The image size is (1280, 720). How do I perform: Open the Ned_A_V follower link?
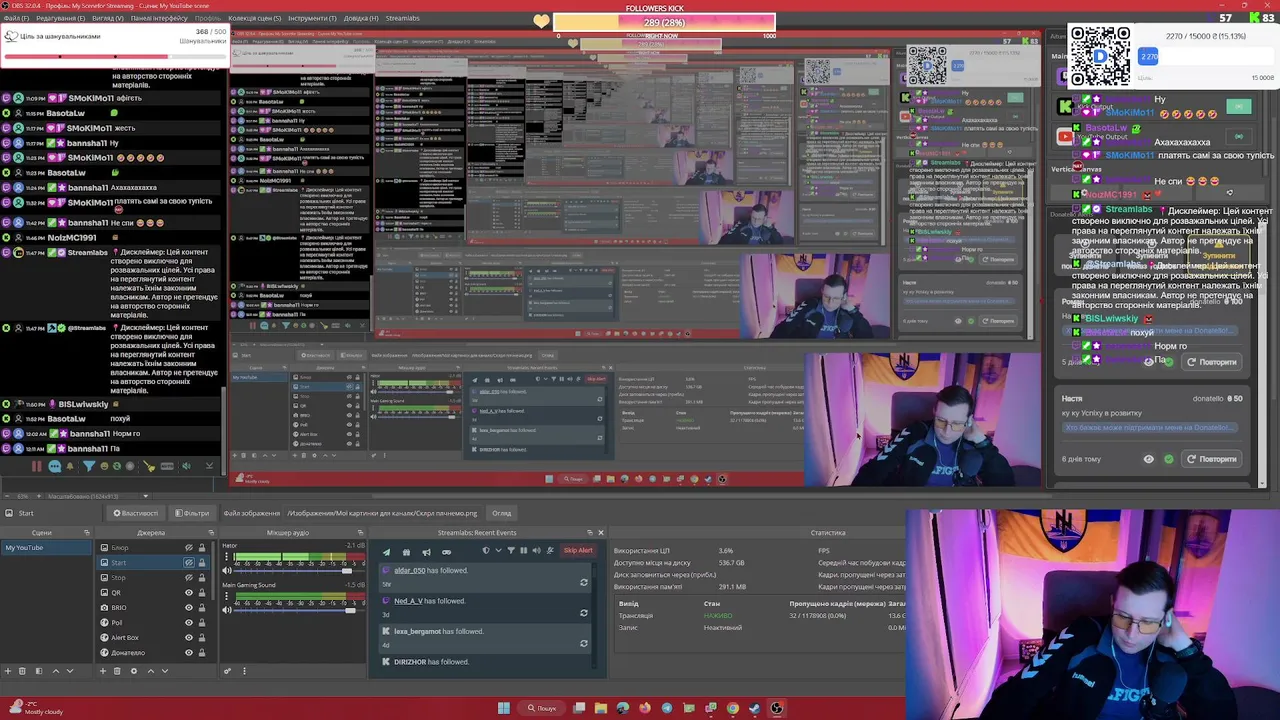[408, 601]
